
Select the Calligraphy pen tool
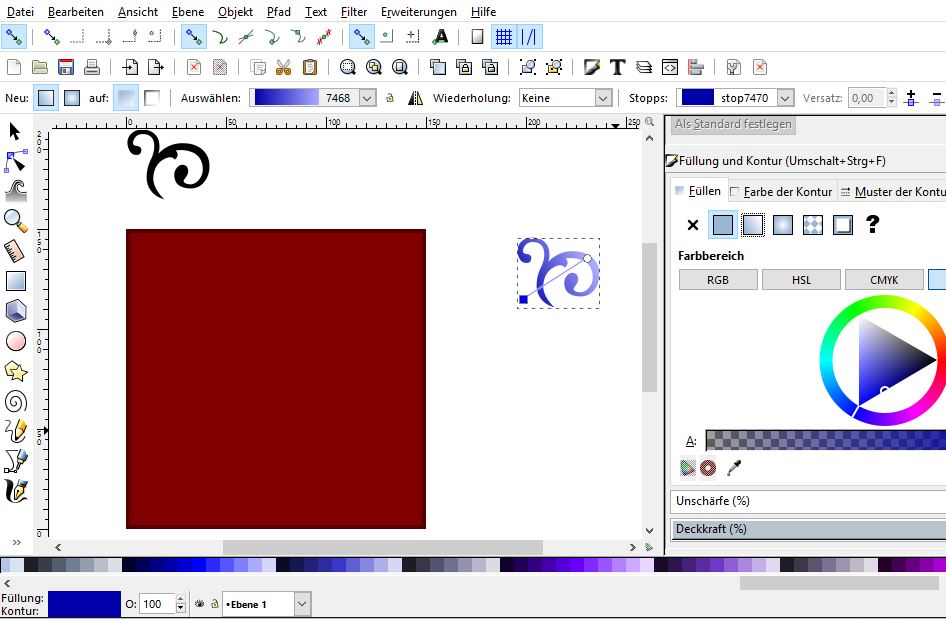(15, 491)
